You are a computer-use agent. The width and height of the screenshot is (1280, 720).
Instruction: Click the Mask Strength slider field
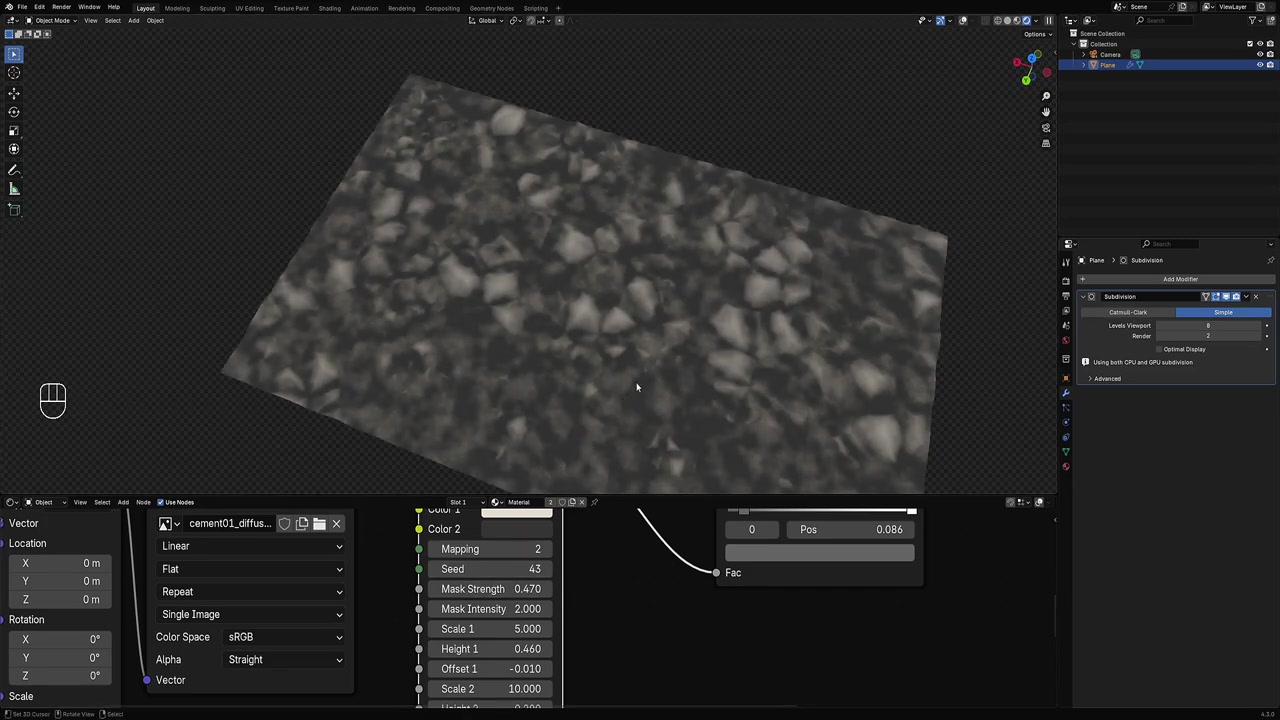(x=490, y=589)
